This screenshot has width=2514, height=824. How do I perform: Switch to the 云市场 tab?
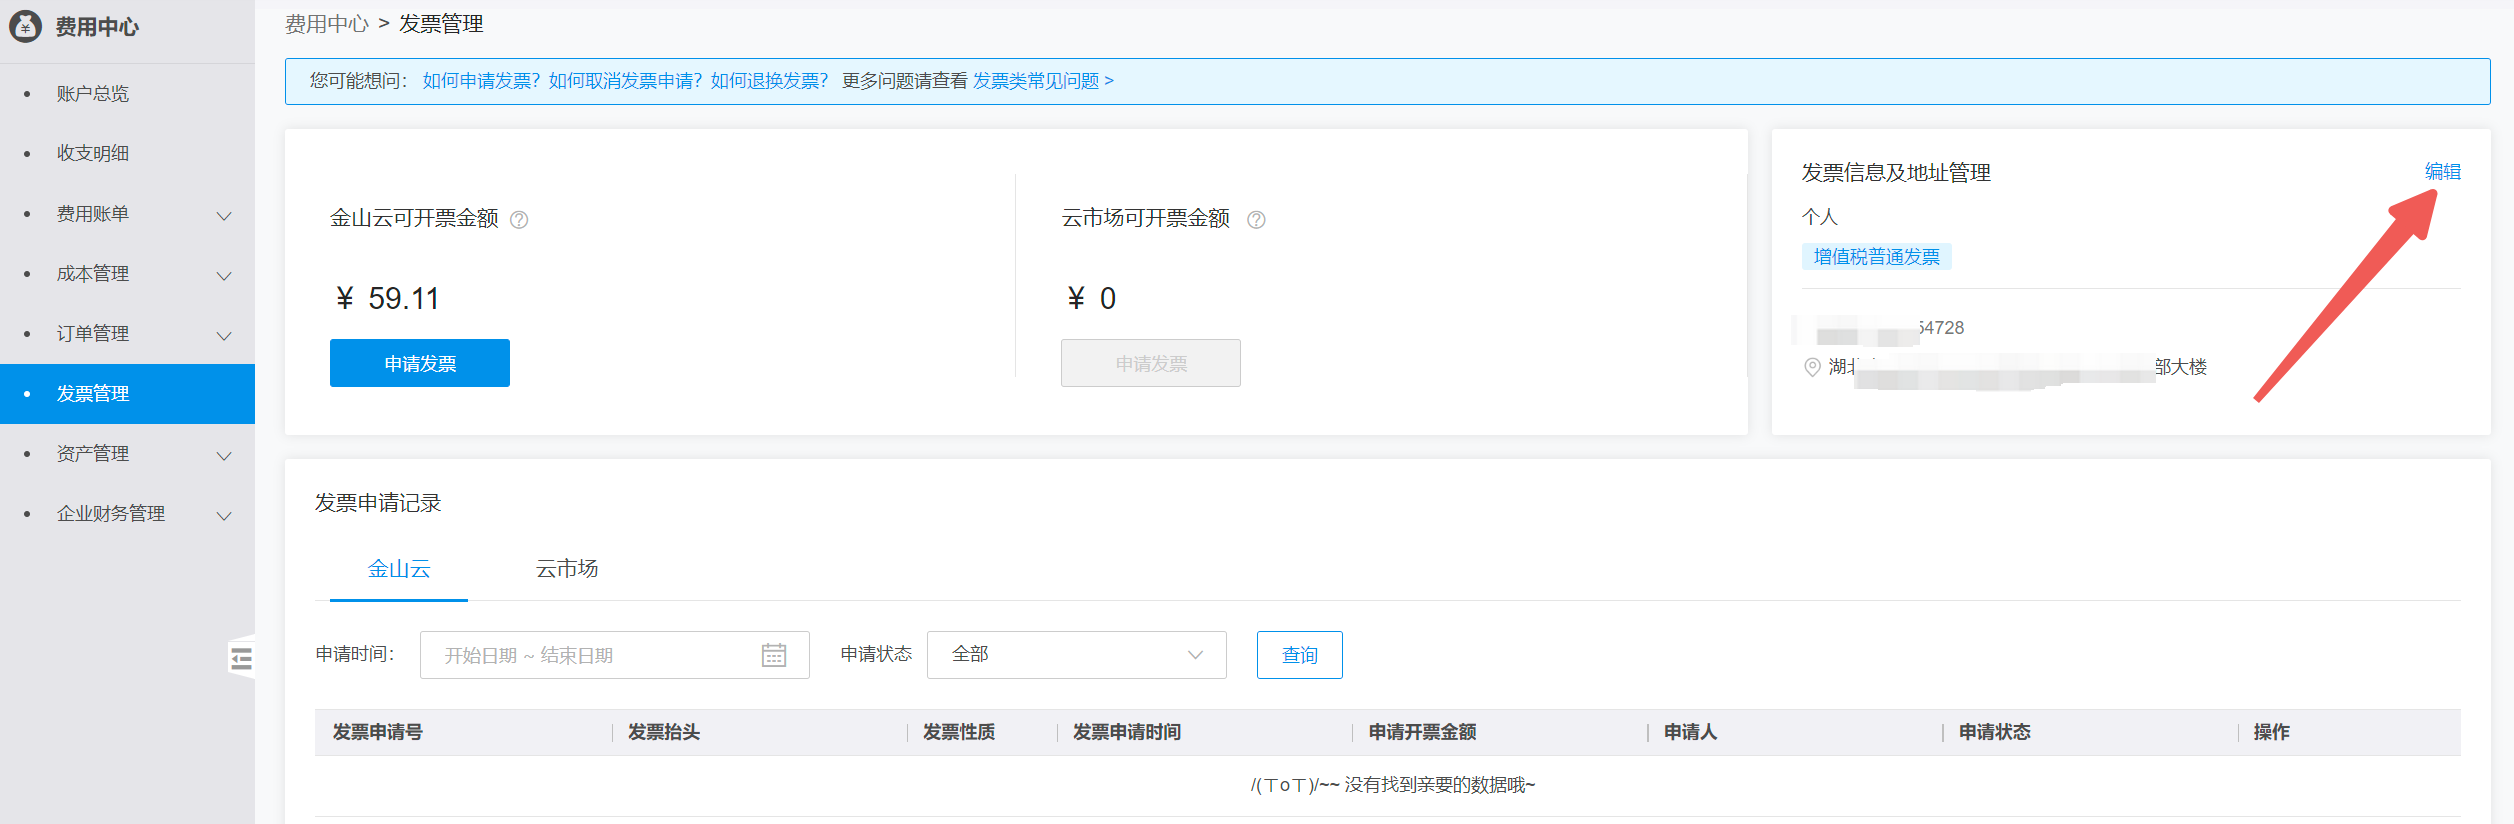click(567, 569)
